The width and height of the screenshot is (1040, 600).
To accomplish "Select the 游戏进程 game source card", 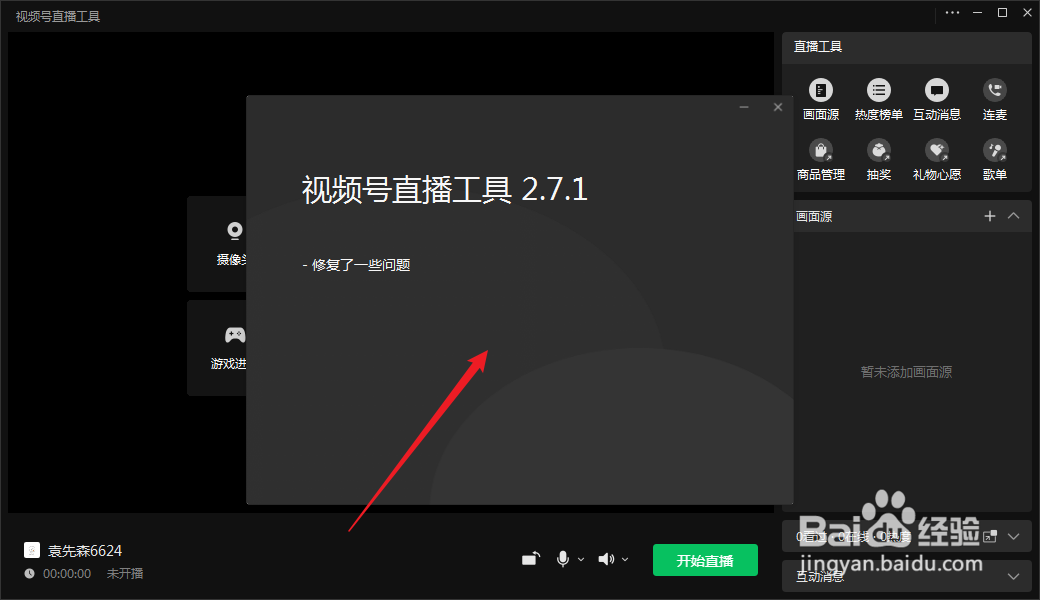I will [217, 348].
